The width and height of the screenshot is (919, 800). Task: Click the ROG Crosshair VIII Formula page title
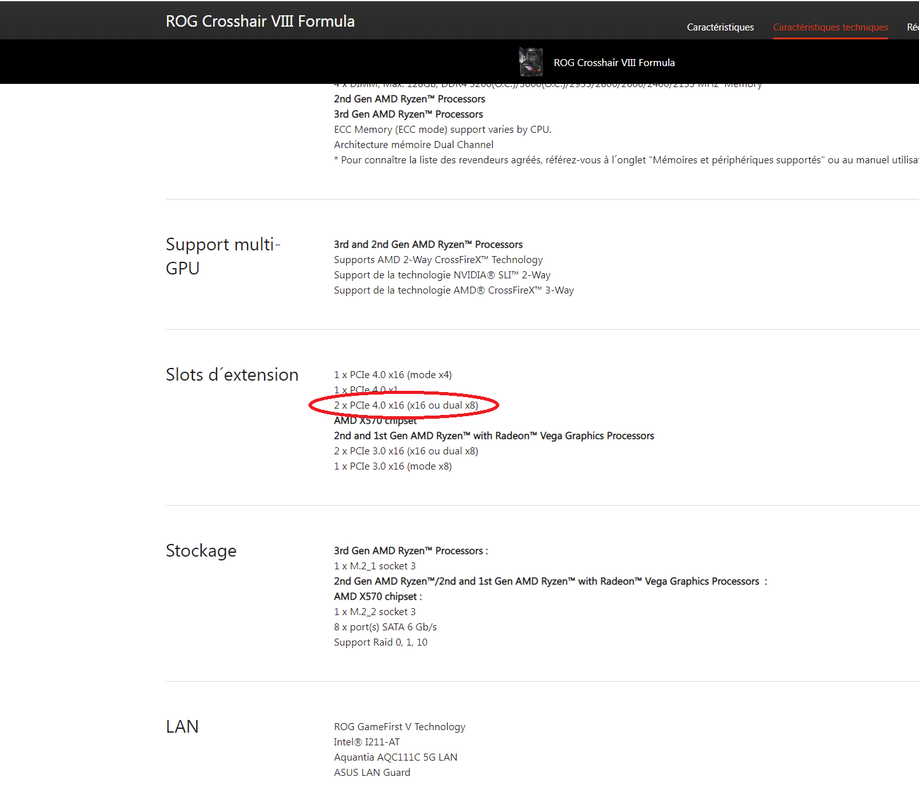tap(260, 21)
